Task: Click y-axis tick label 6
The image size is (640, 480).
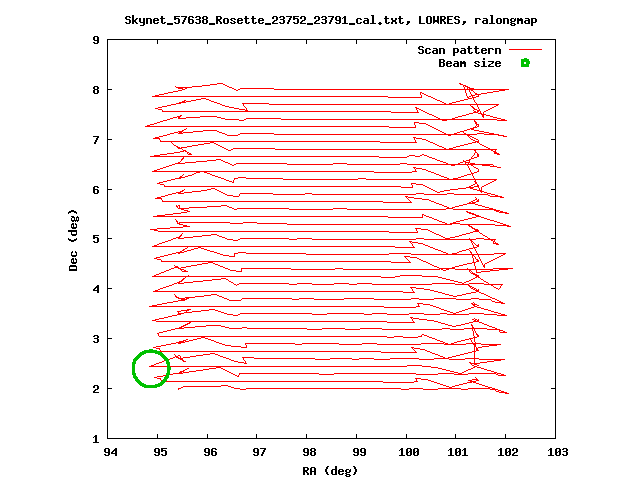Action: [96, 190]
